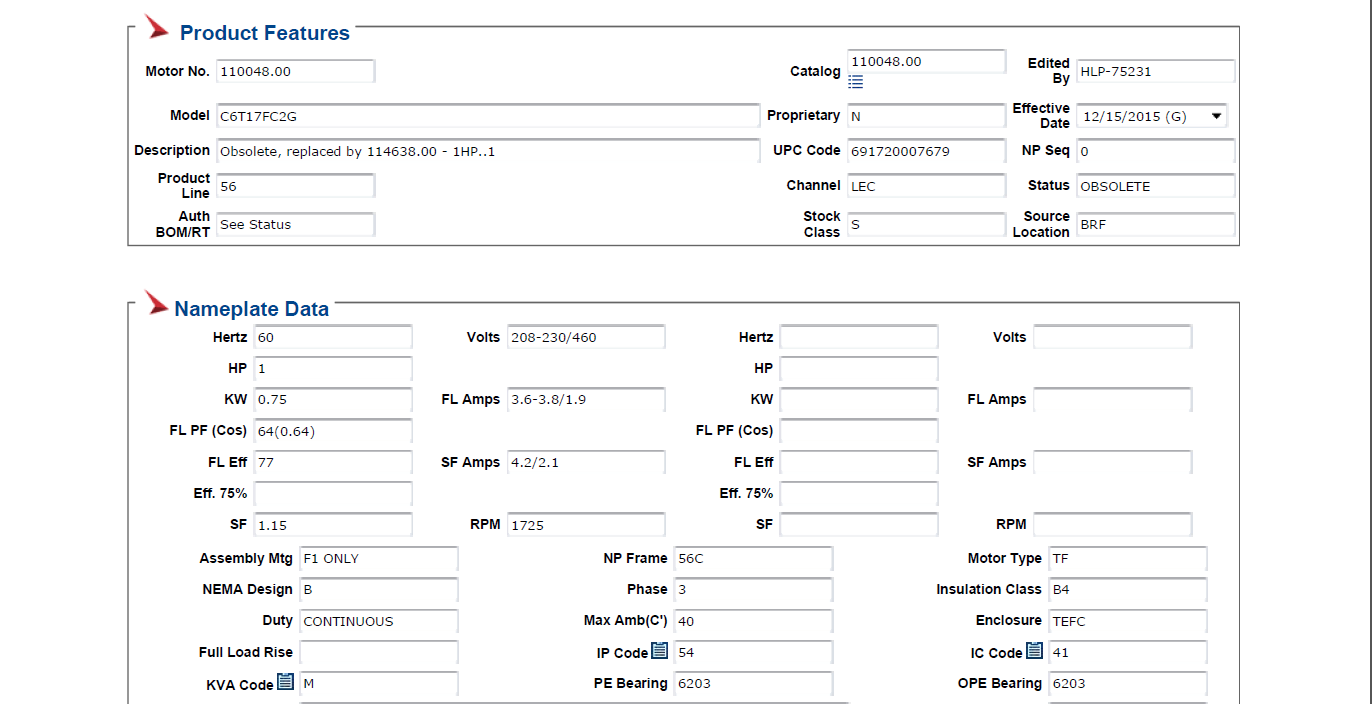The height and width of the screenshot is (704, 1372).
Task: Focus the Max Amb(C') field showing 40
Action: coord(753,621)
